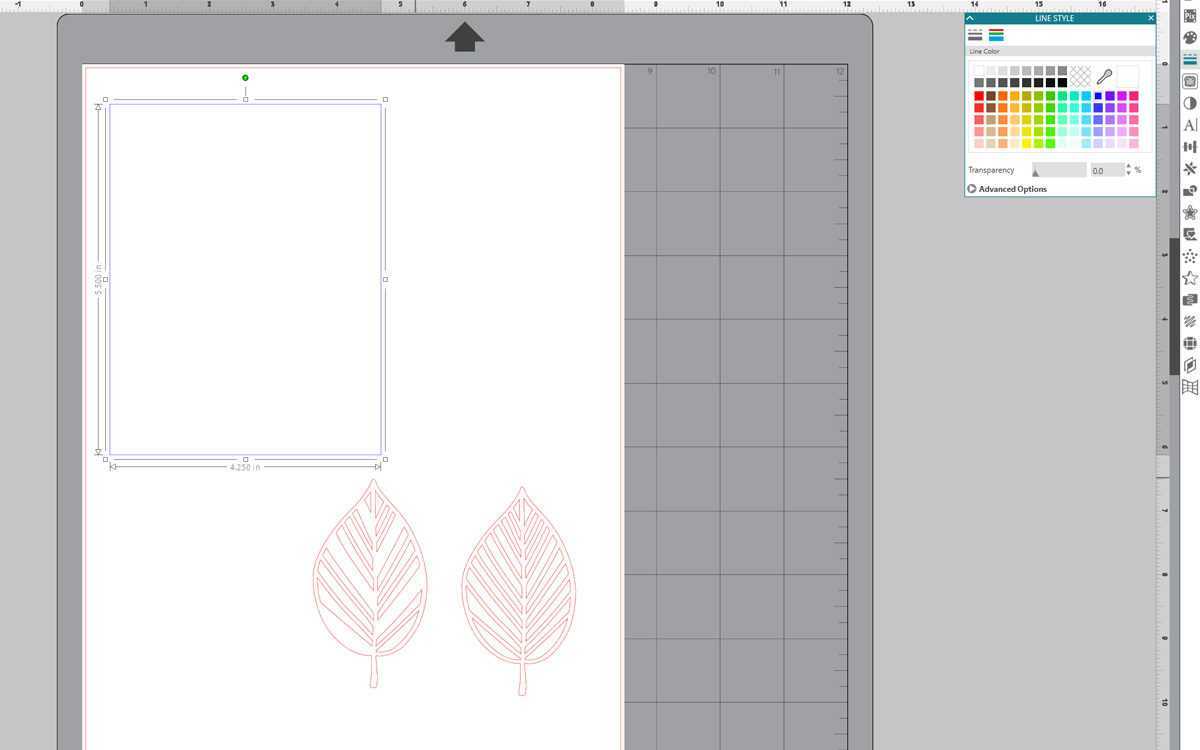The height and width of the screenshot is (750, 1200).
Task: Click the 4.250 in width dimension label
Action: coord(245,467)
